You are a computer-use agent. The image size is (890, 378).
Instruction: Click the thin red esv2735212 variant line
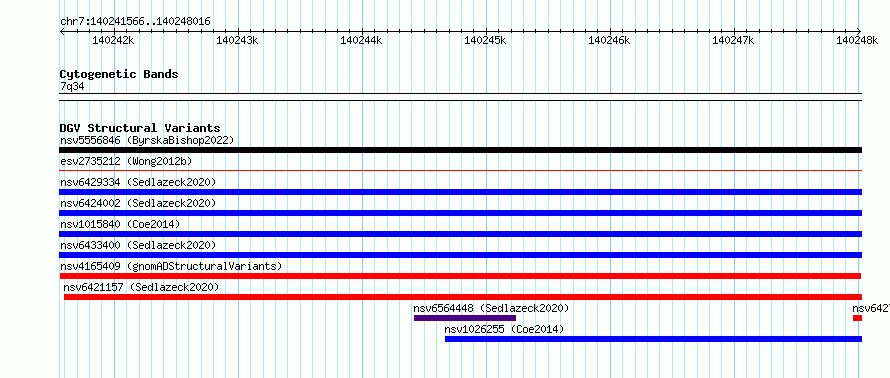[x=460, y=170]
